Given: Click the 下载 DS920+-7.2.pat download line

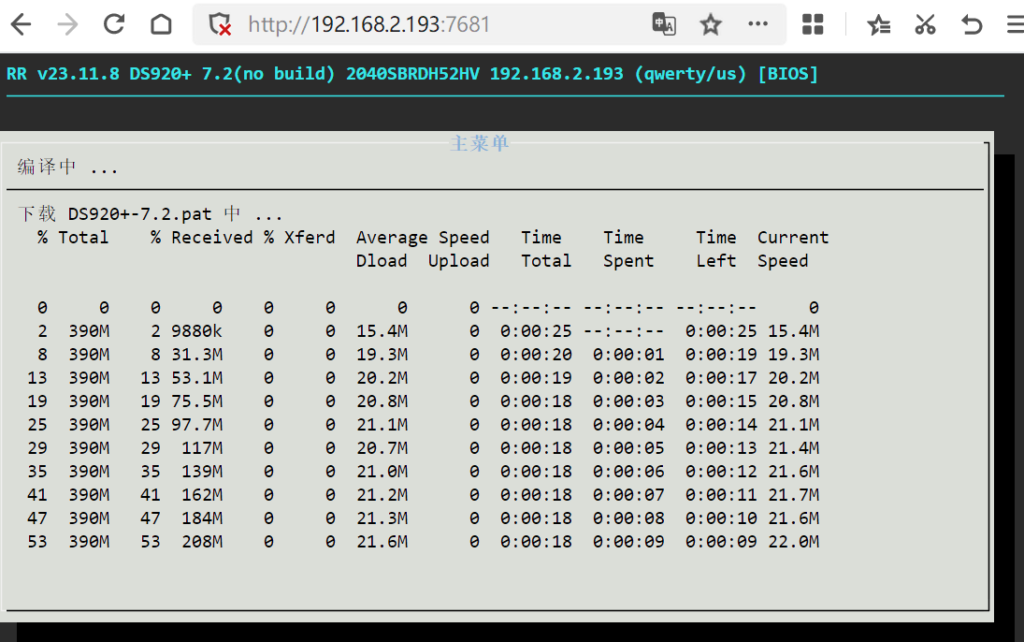Looking at the screenshot, I should point(150,214).
